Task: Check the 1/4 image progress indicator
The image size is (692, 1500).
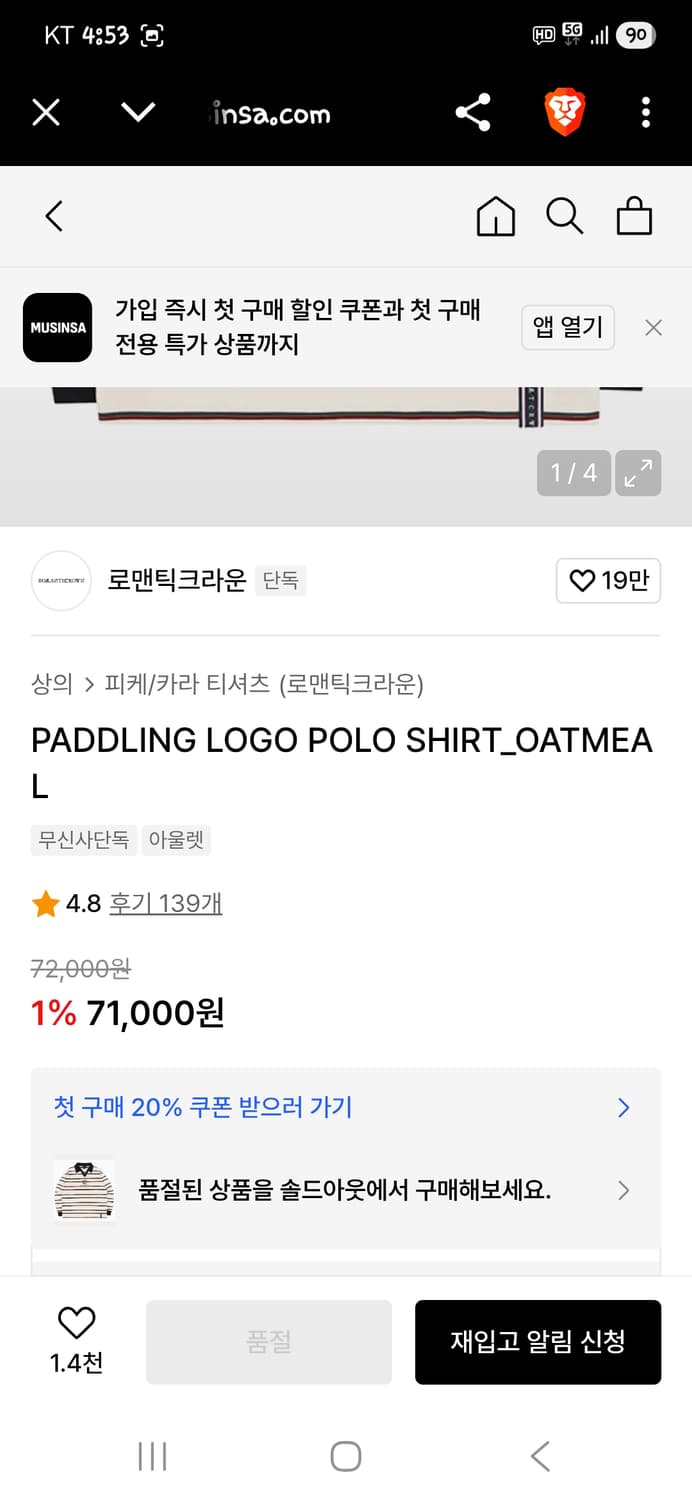Action: click(x=573, y=472)
